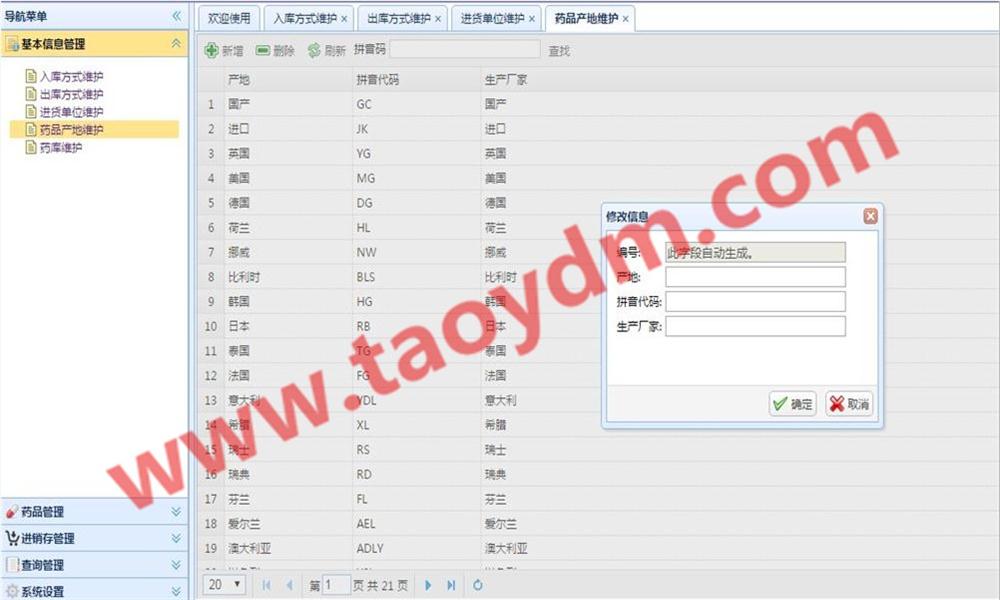This screenshot has height=600, width=1000.
Task: Cancel the dialog with 取消 button
Action: pyautogui.click(x=849, y=404)
